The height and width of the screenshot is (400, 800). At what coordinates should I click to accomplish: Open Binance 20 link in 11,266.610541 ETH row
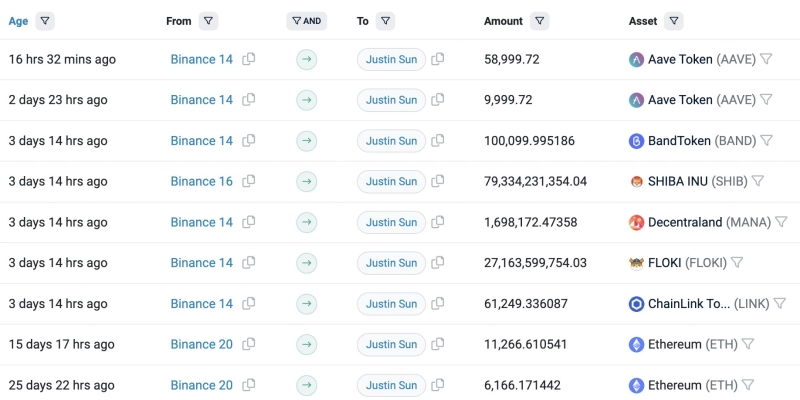201,344
